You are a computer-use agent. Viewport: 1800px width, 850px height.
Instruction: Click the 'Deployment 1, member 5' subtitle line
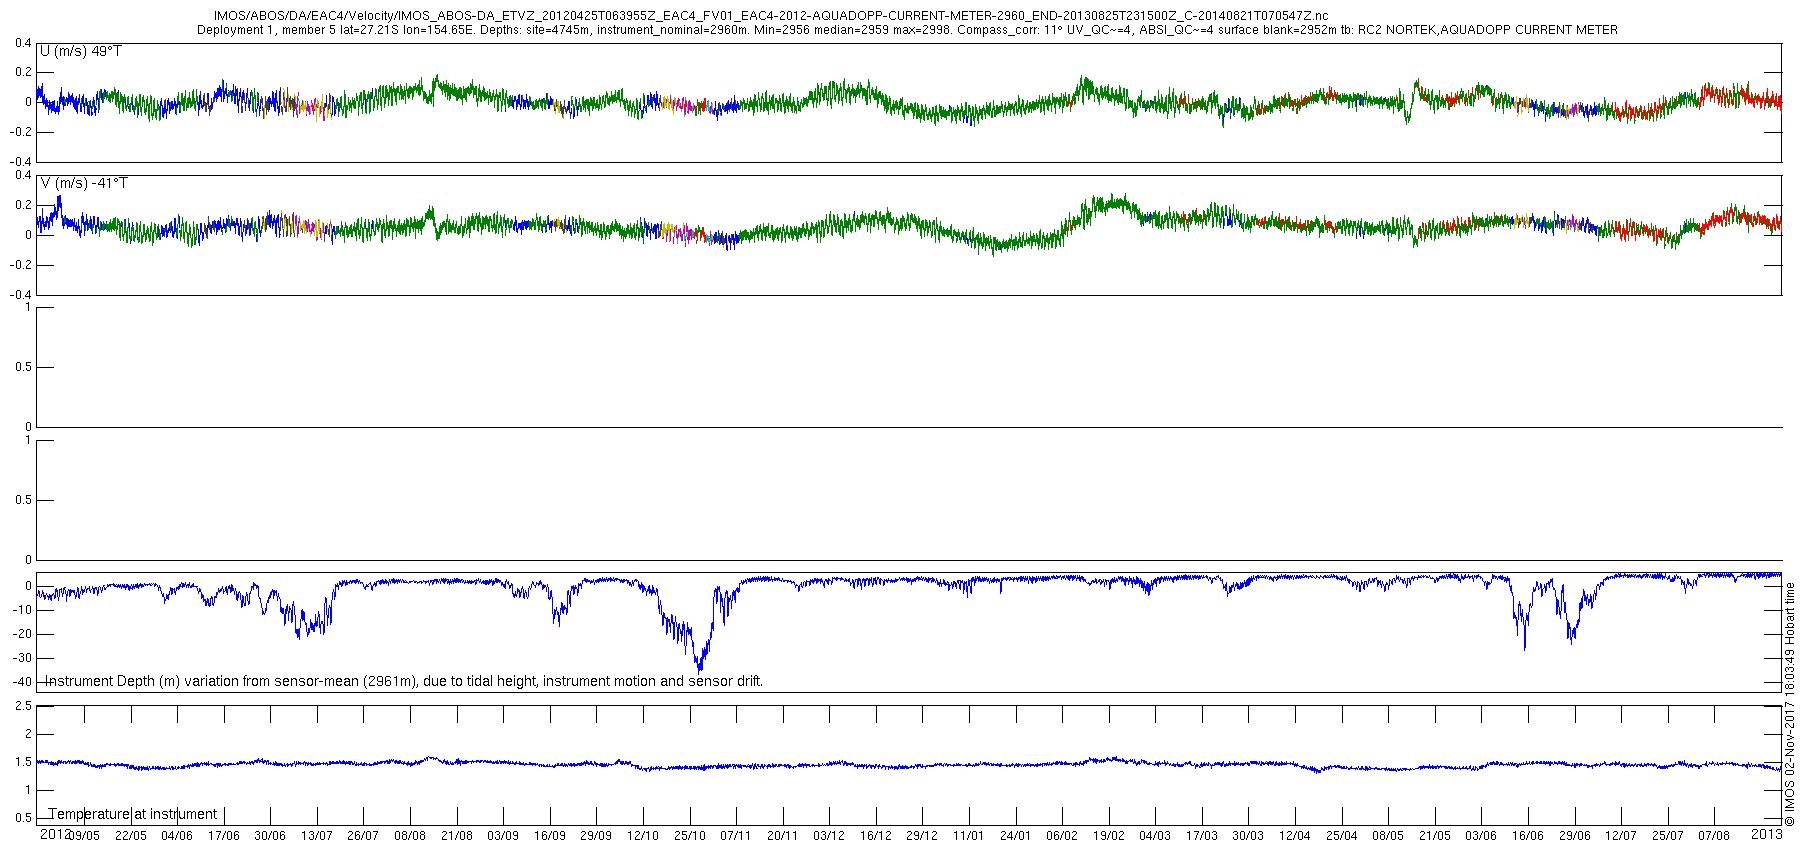(907, 30)
